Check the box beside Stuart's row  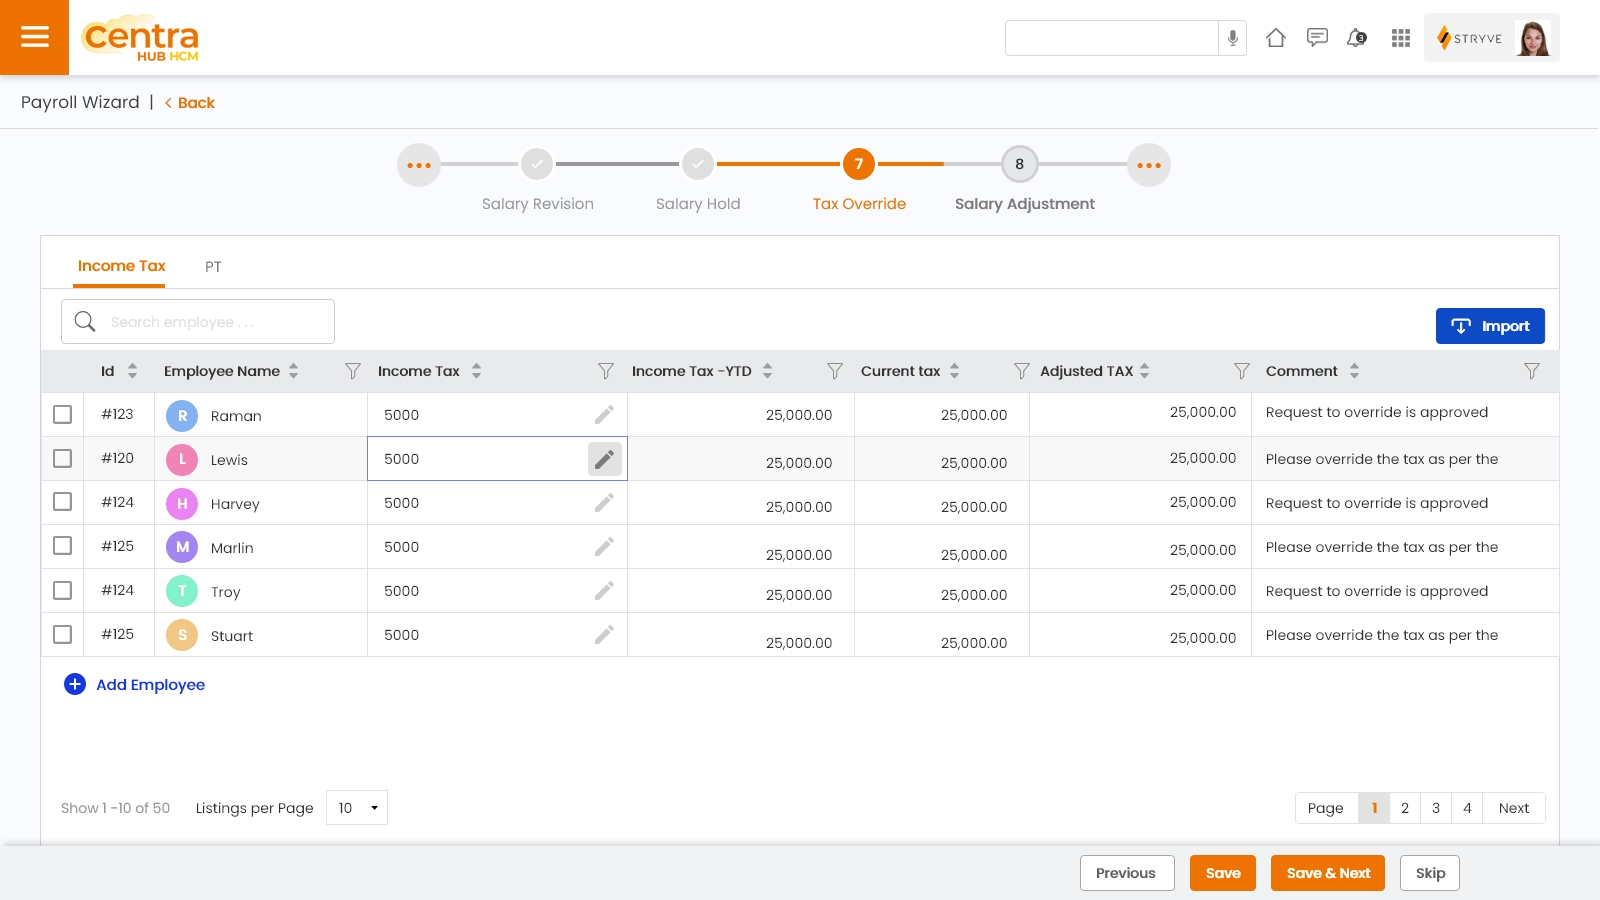pos(62,634)
